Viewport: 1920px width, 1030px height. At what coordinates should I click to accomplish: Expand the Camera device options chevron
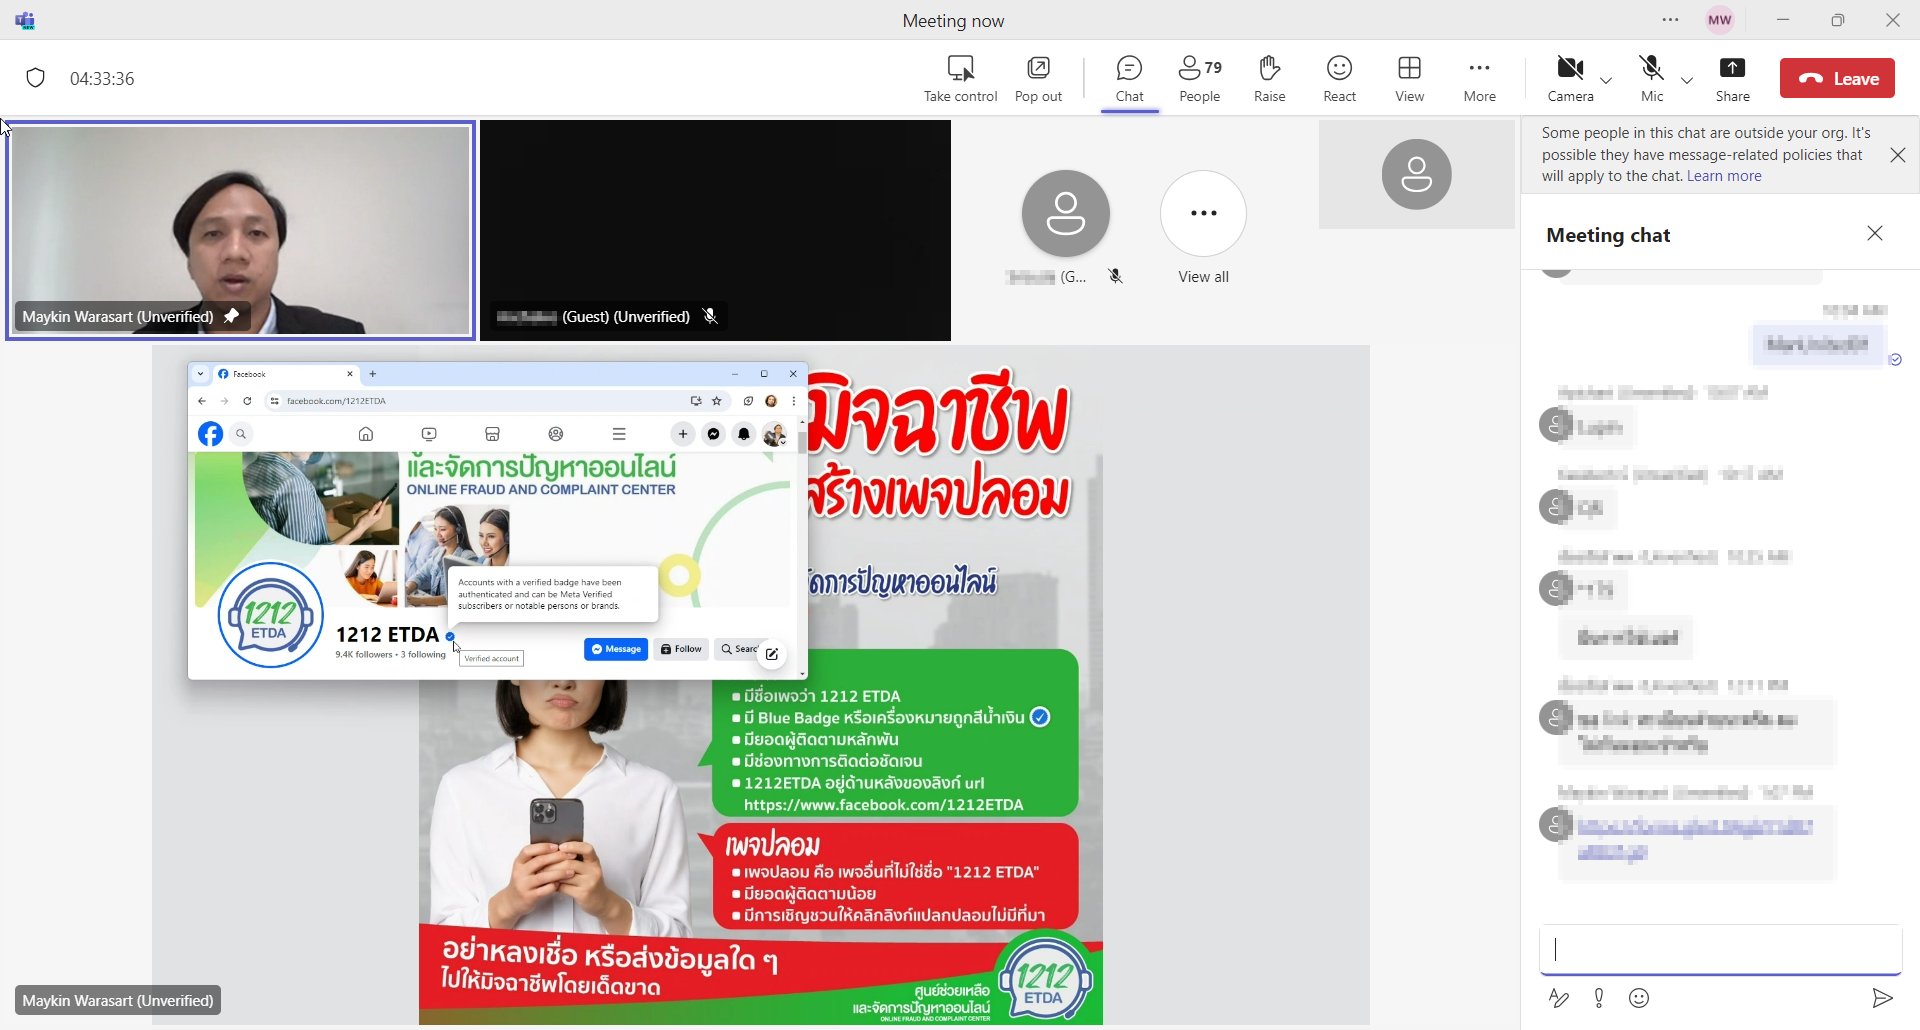tap(1606, 80)
